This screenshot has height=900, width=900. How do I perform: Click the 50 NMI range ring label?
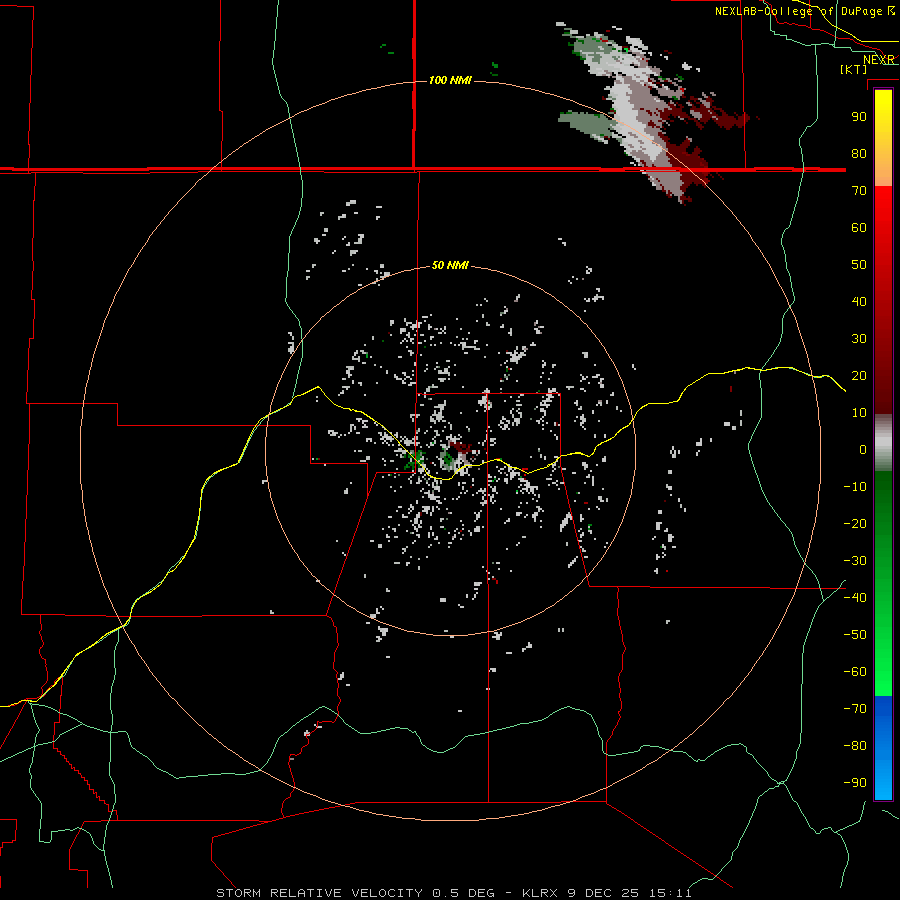(x=450, y=265)
